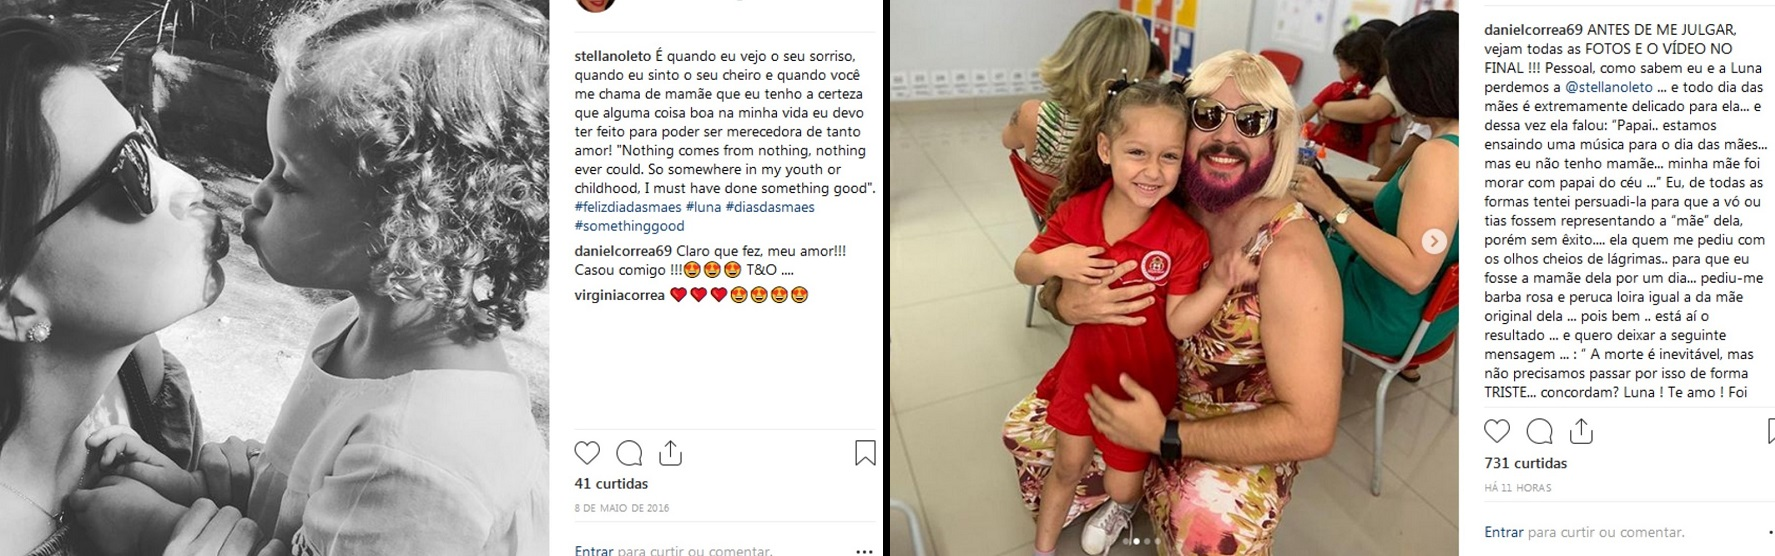Click the comment bubble on the danielcorrea69 post
This screenshot has width=1775, height=556.
(x=1539, y=431)
